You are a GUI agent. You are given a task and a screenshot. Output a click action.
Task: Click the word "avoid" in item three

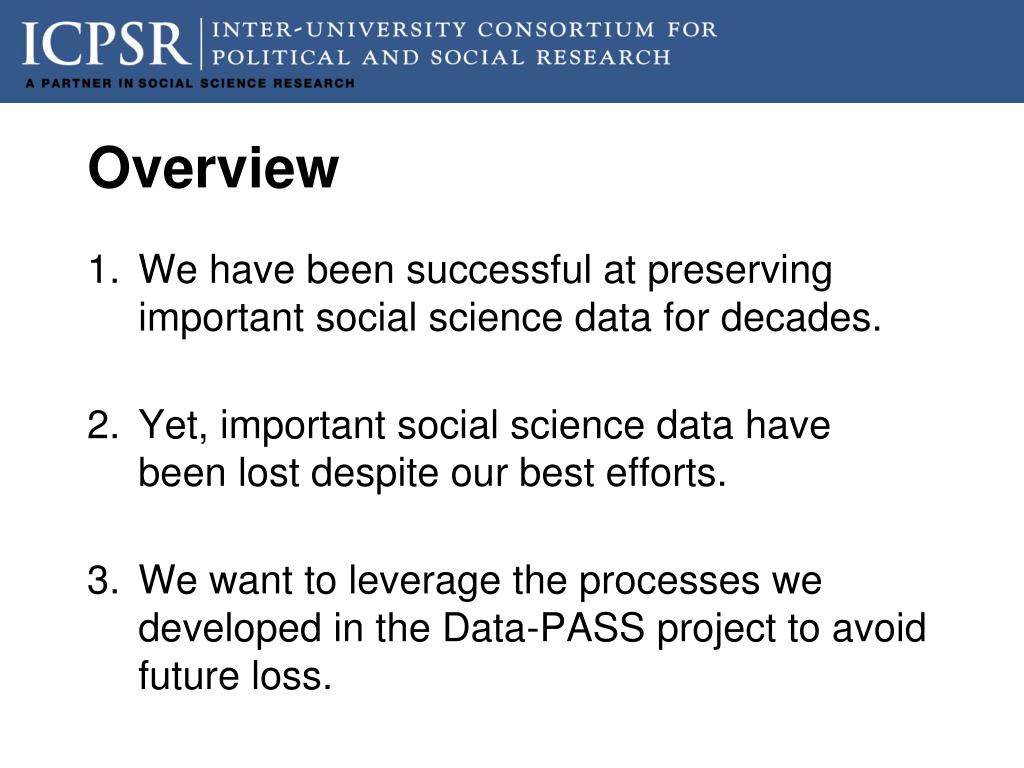pos(879,628)
